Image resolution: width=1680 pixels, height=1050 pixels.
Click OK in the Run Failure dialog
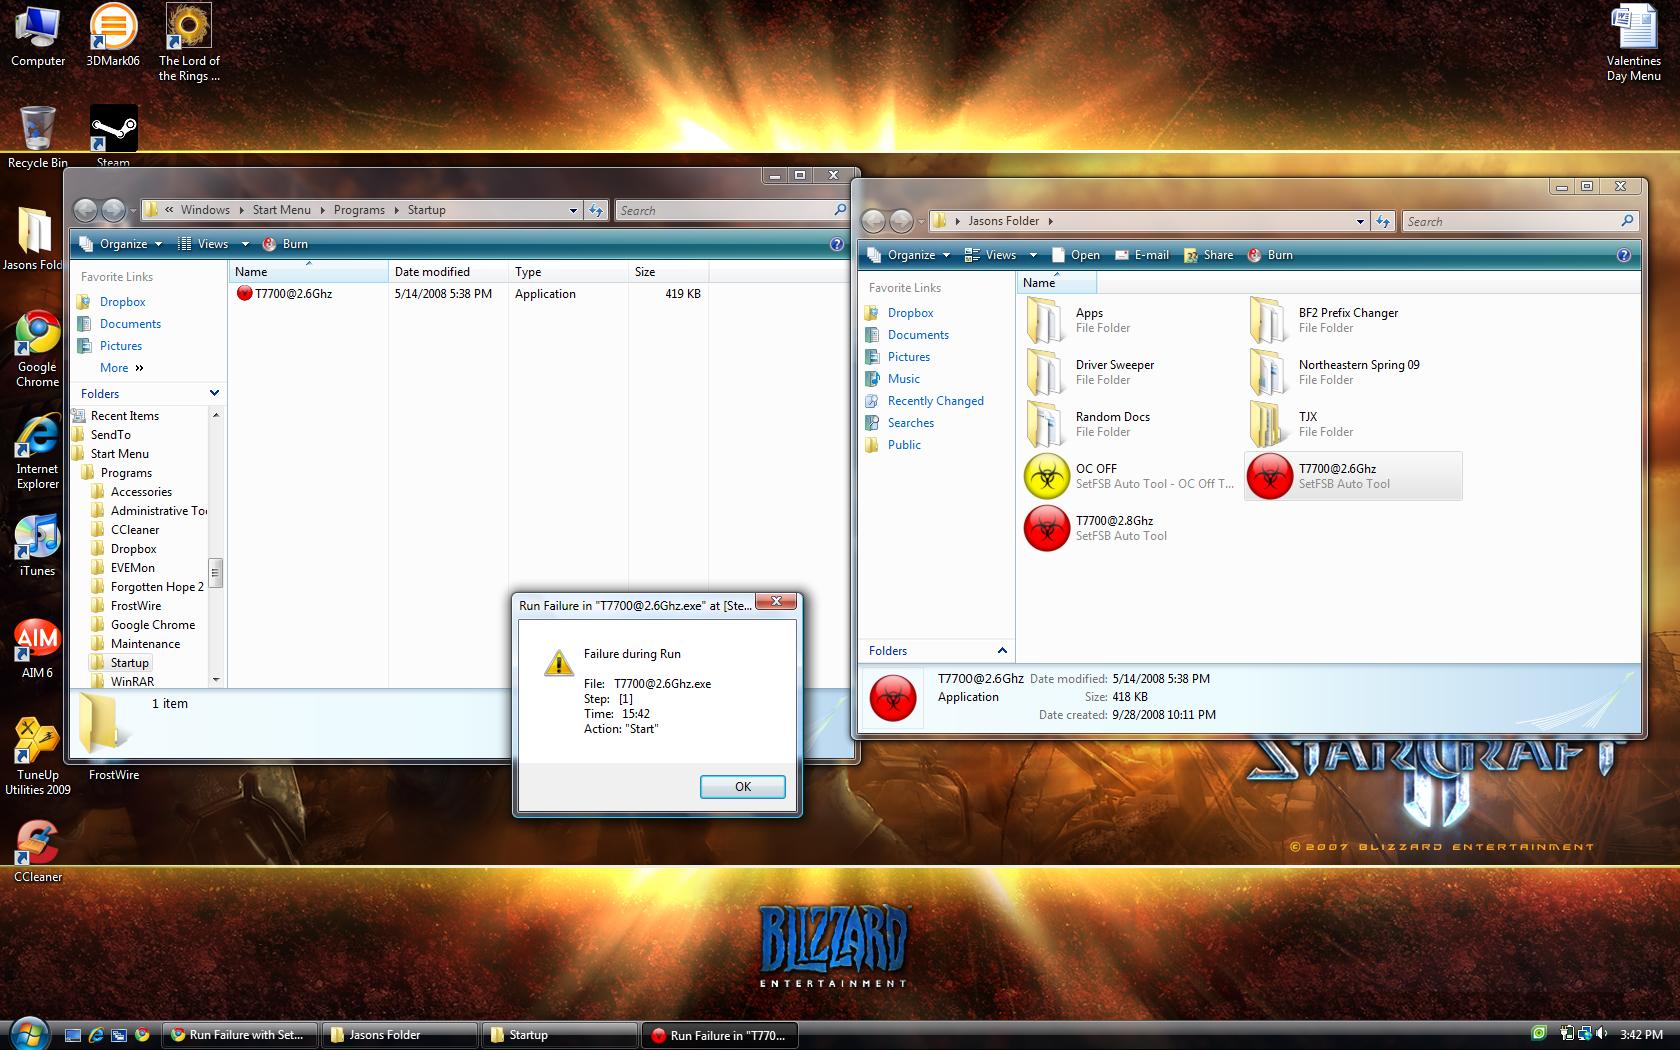pyautogui.click(x=743, y=787)
